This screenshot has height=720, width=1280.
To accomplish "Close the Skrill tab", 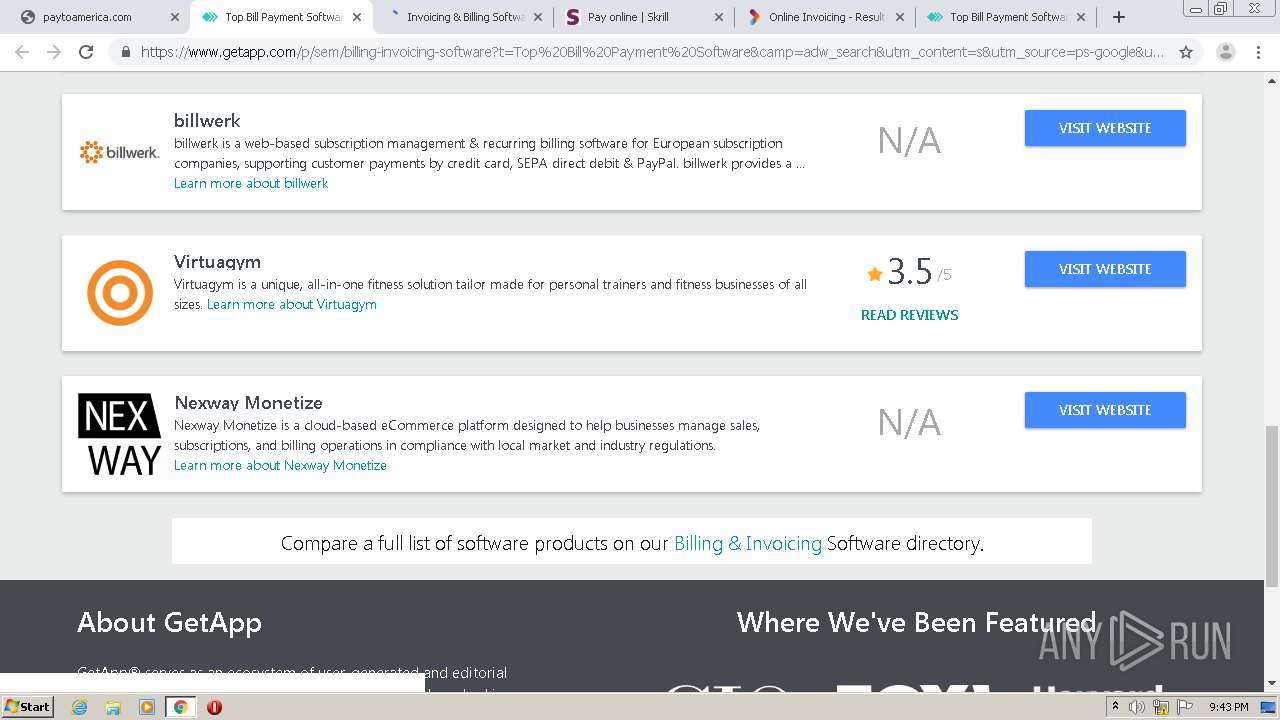I will (x=718, y=17).
